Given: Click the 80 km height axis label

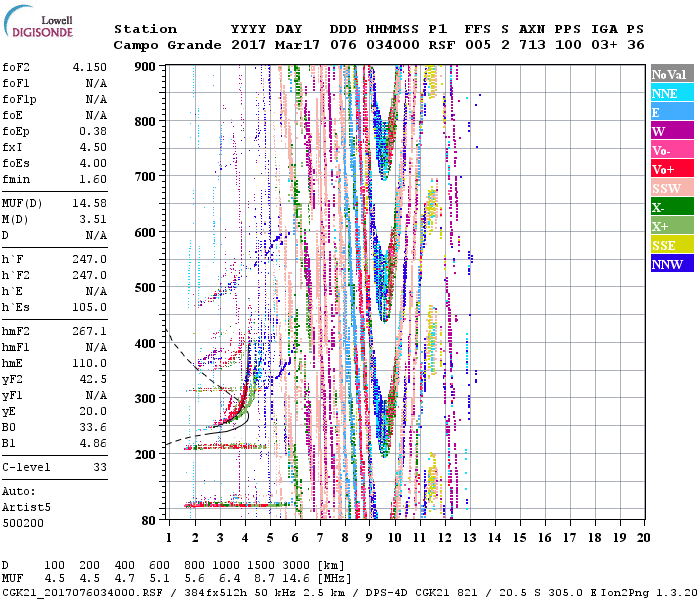Looking at the screenshot, I should click(148, 521).
